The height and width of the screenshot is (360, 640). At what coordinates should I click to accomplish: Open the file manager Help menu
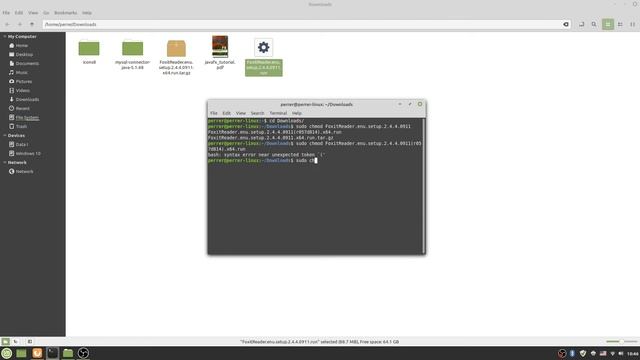pos(87,13)
